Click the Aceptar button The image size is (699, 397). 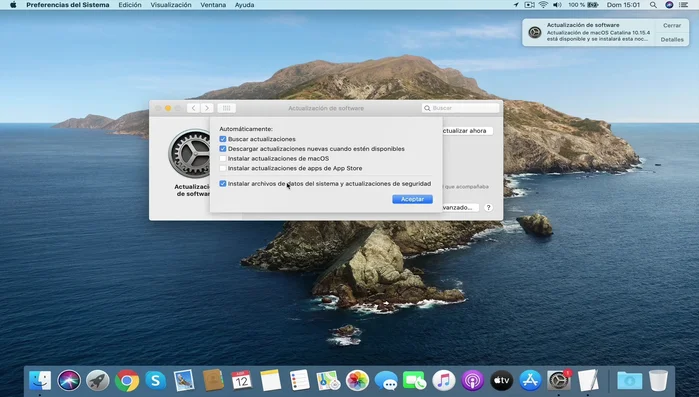pyautogui.click(x=412, y=199)
